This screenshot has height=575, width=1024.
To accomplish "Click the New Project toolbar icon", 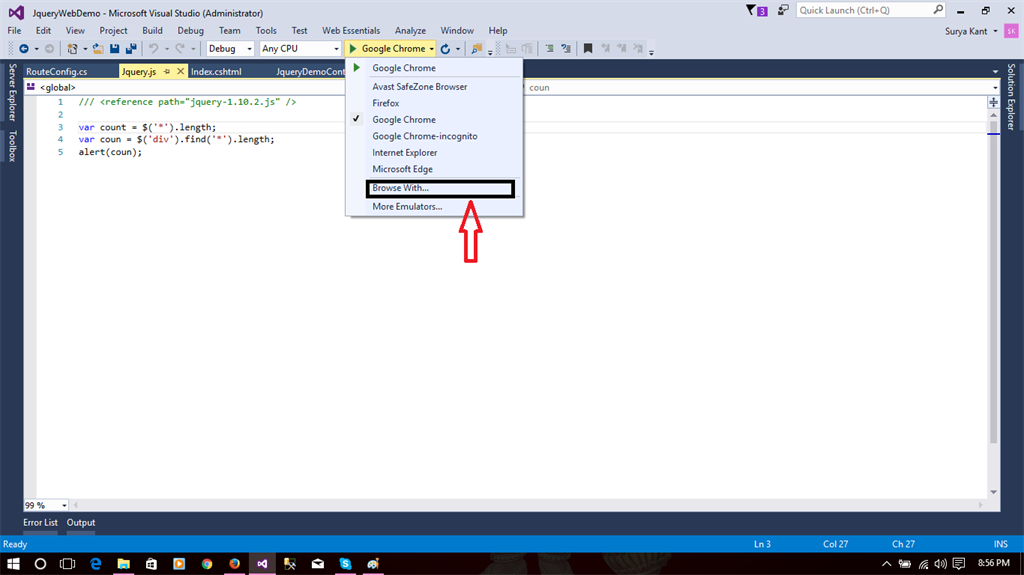I will (x=72, y=48).
